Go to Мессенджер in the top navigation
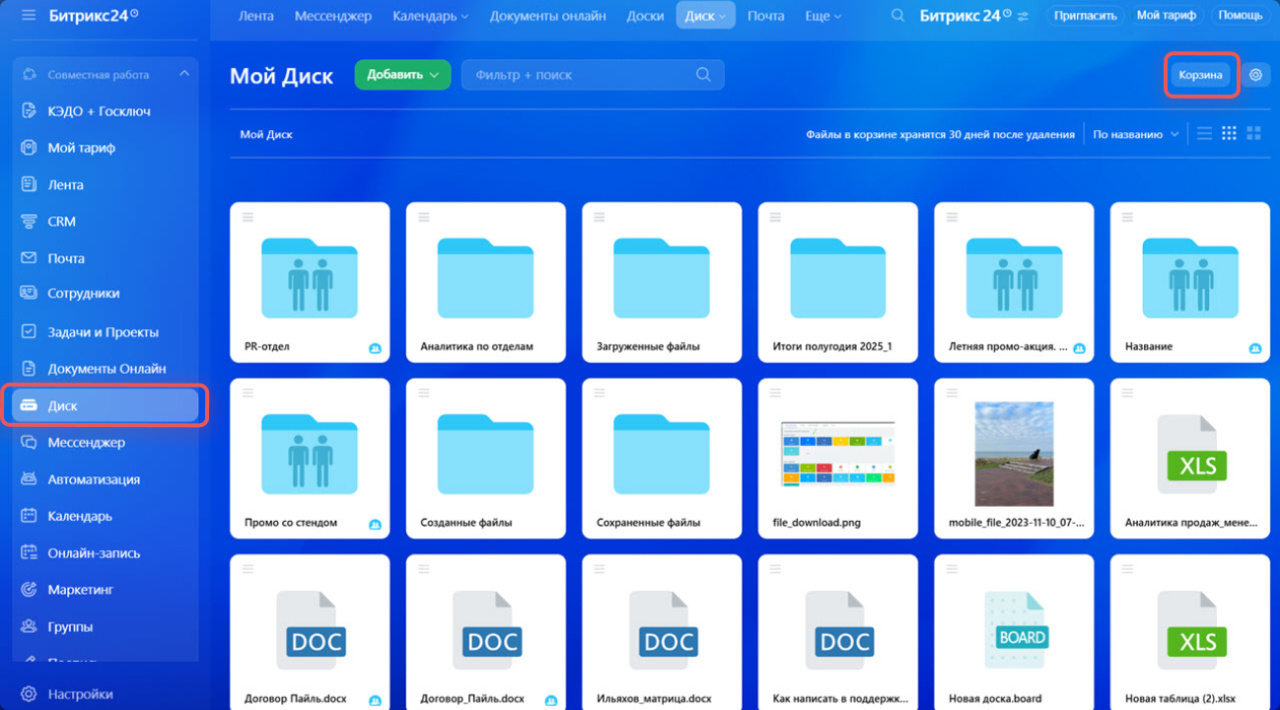This screenshot has width=1280, height=710. [x=333, y=16]
